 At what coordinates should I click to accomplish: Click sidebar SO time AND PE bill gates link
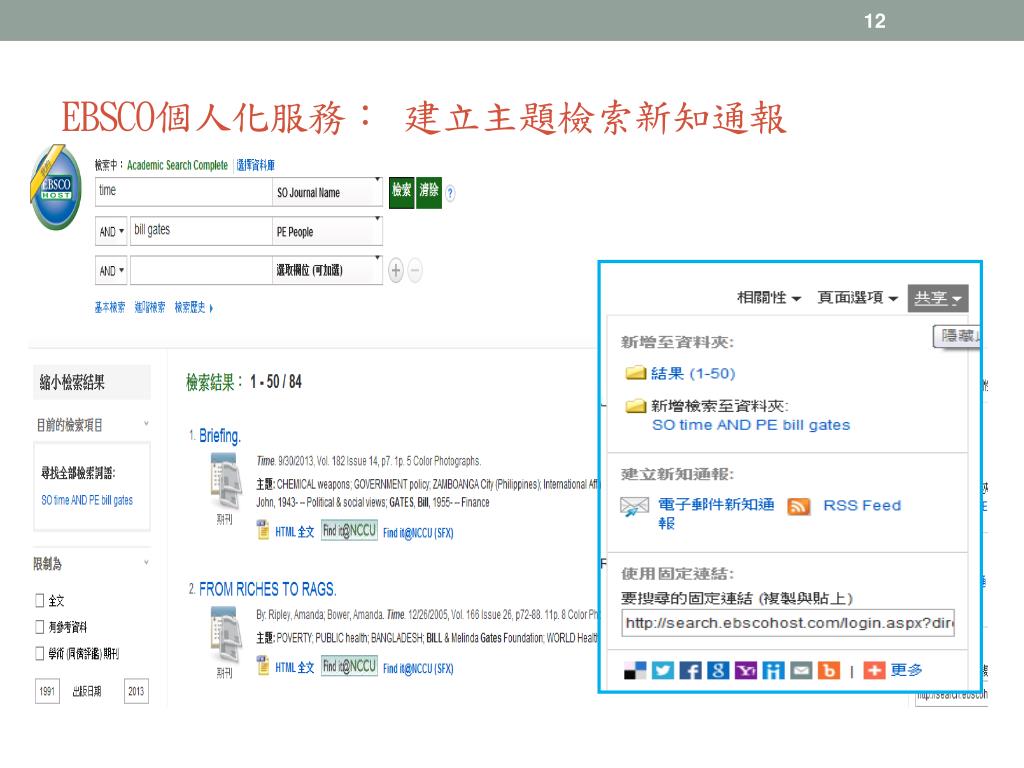pos(87,500)
